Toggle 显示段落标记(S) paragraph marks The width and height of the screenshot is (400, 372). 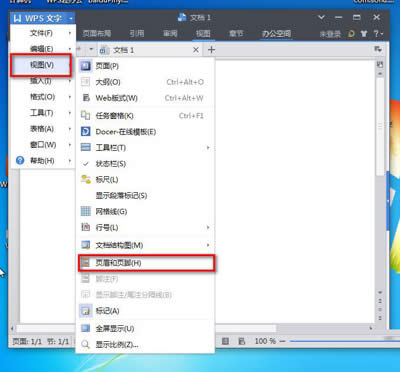click(x=145, y=196)
